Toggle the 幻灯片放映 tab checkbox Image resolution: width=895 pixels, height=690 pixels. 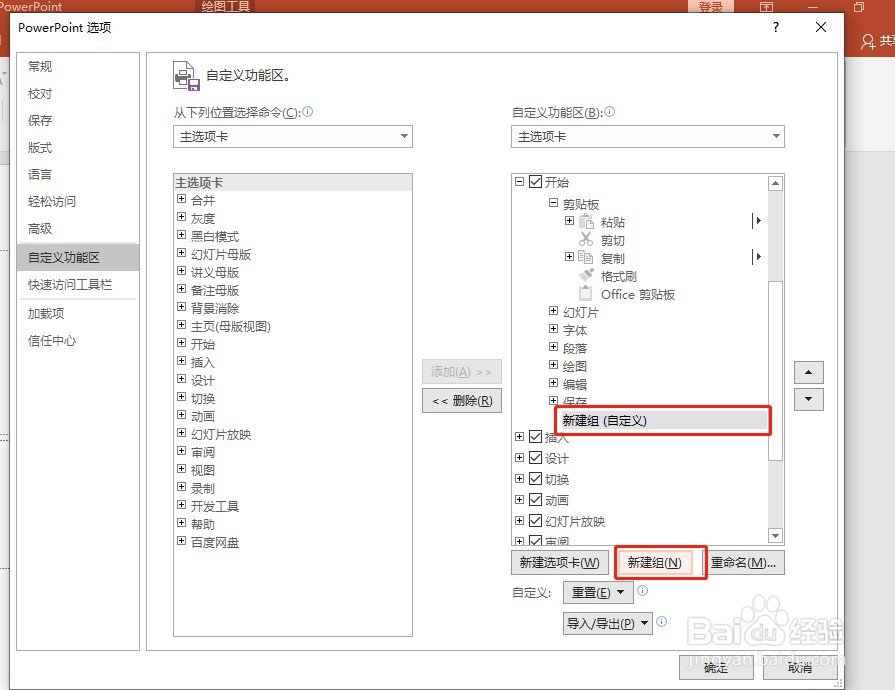(x=535, y=520)
